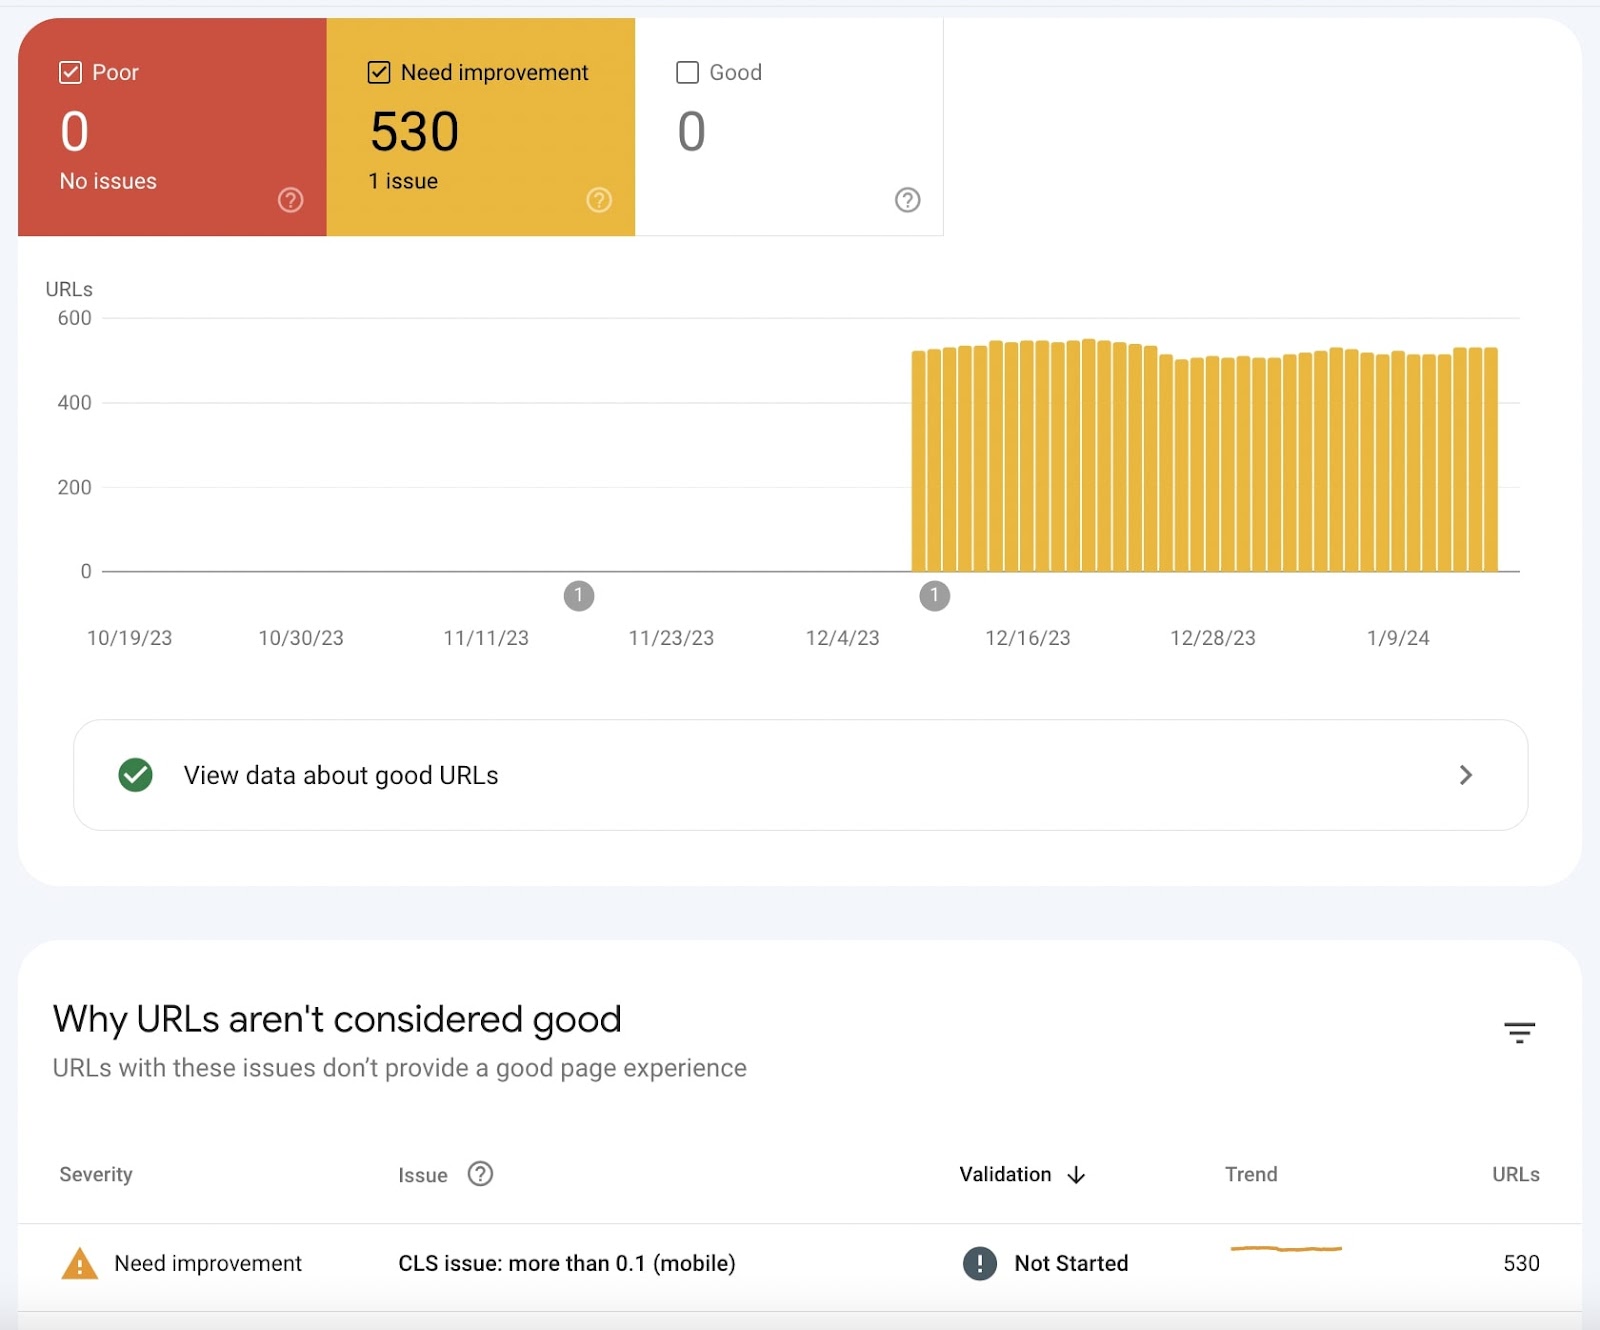
Task: Open the Issue column help icon
Action: click(x=480, y=1175)
